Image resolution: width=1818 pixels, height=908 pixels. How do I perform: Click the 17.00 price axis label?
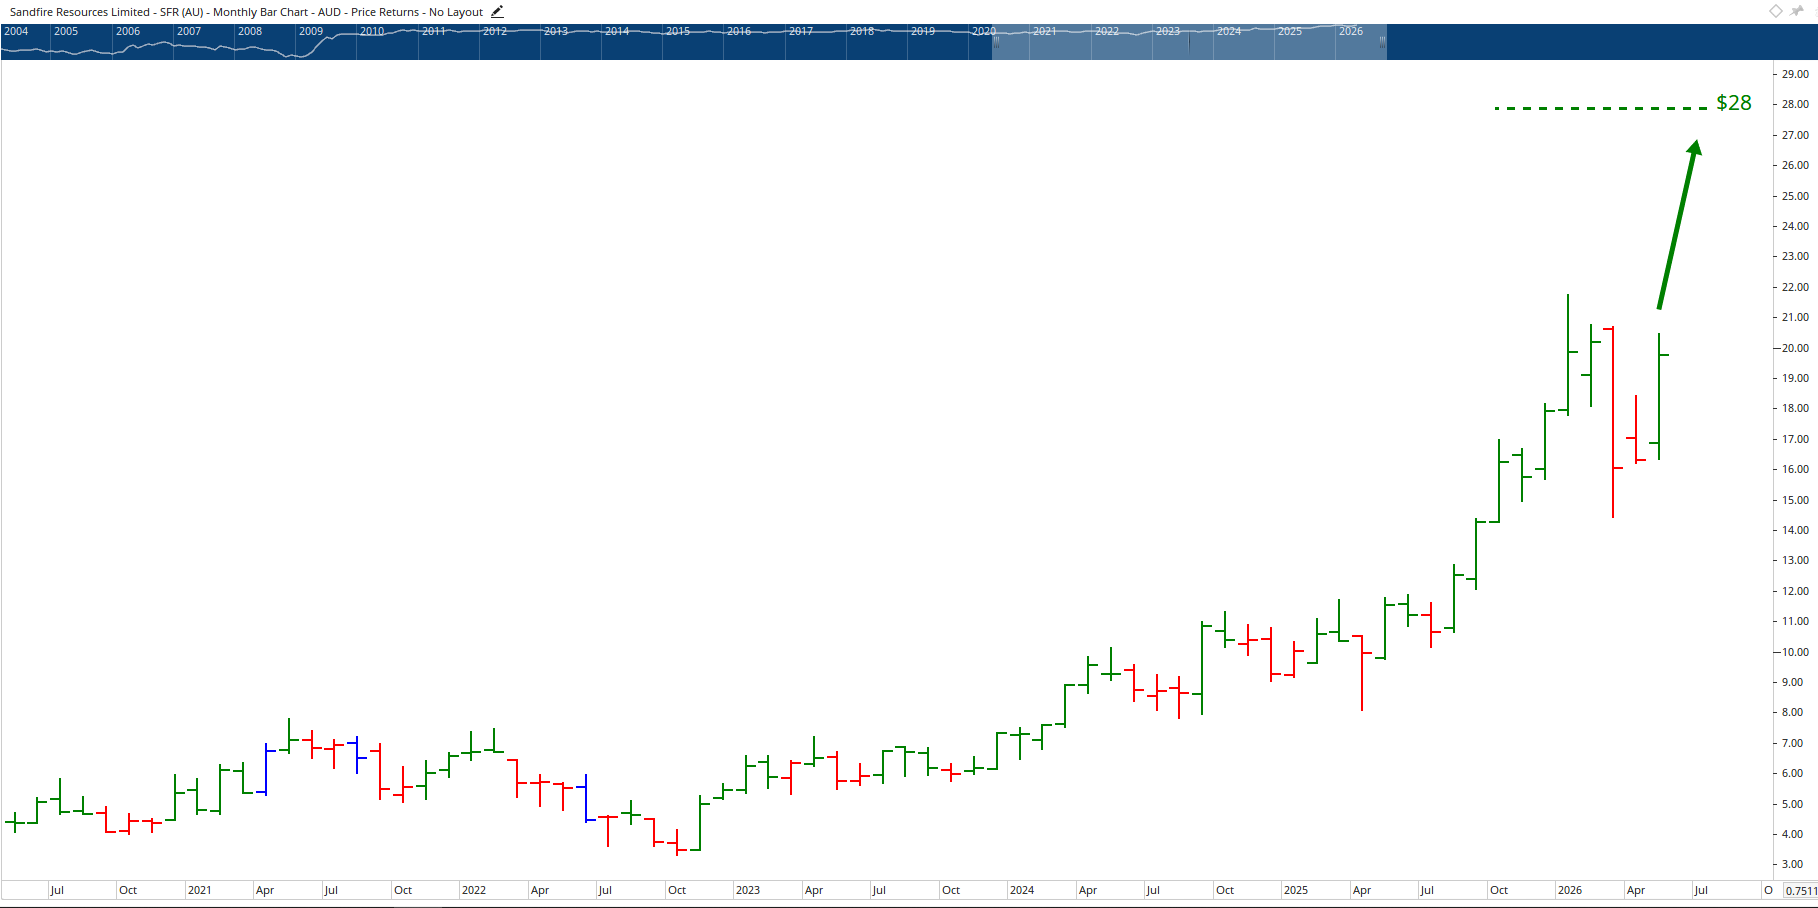point(1795,439)
